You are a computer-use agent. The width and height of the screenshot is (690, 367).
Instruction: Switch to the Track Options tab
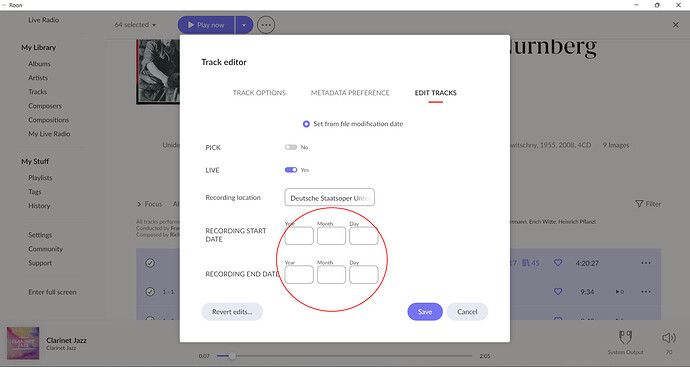[x=259, y=93]
